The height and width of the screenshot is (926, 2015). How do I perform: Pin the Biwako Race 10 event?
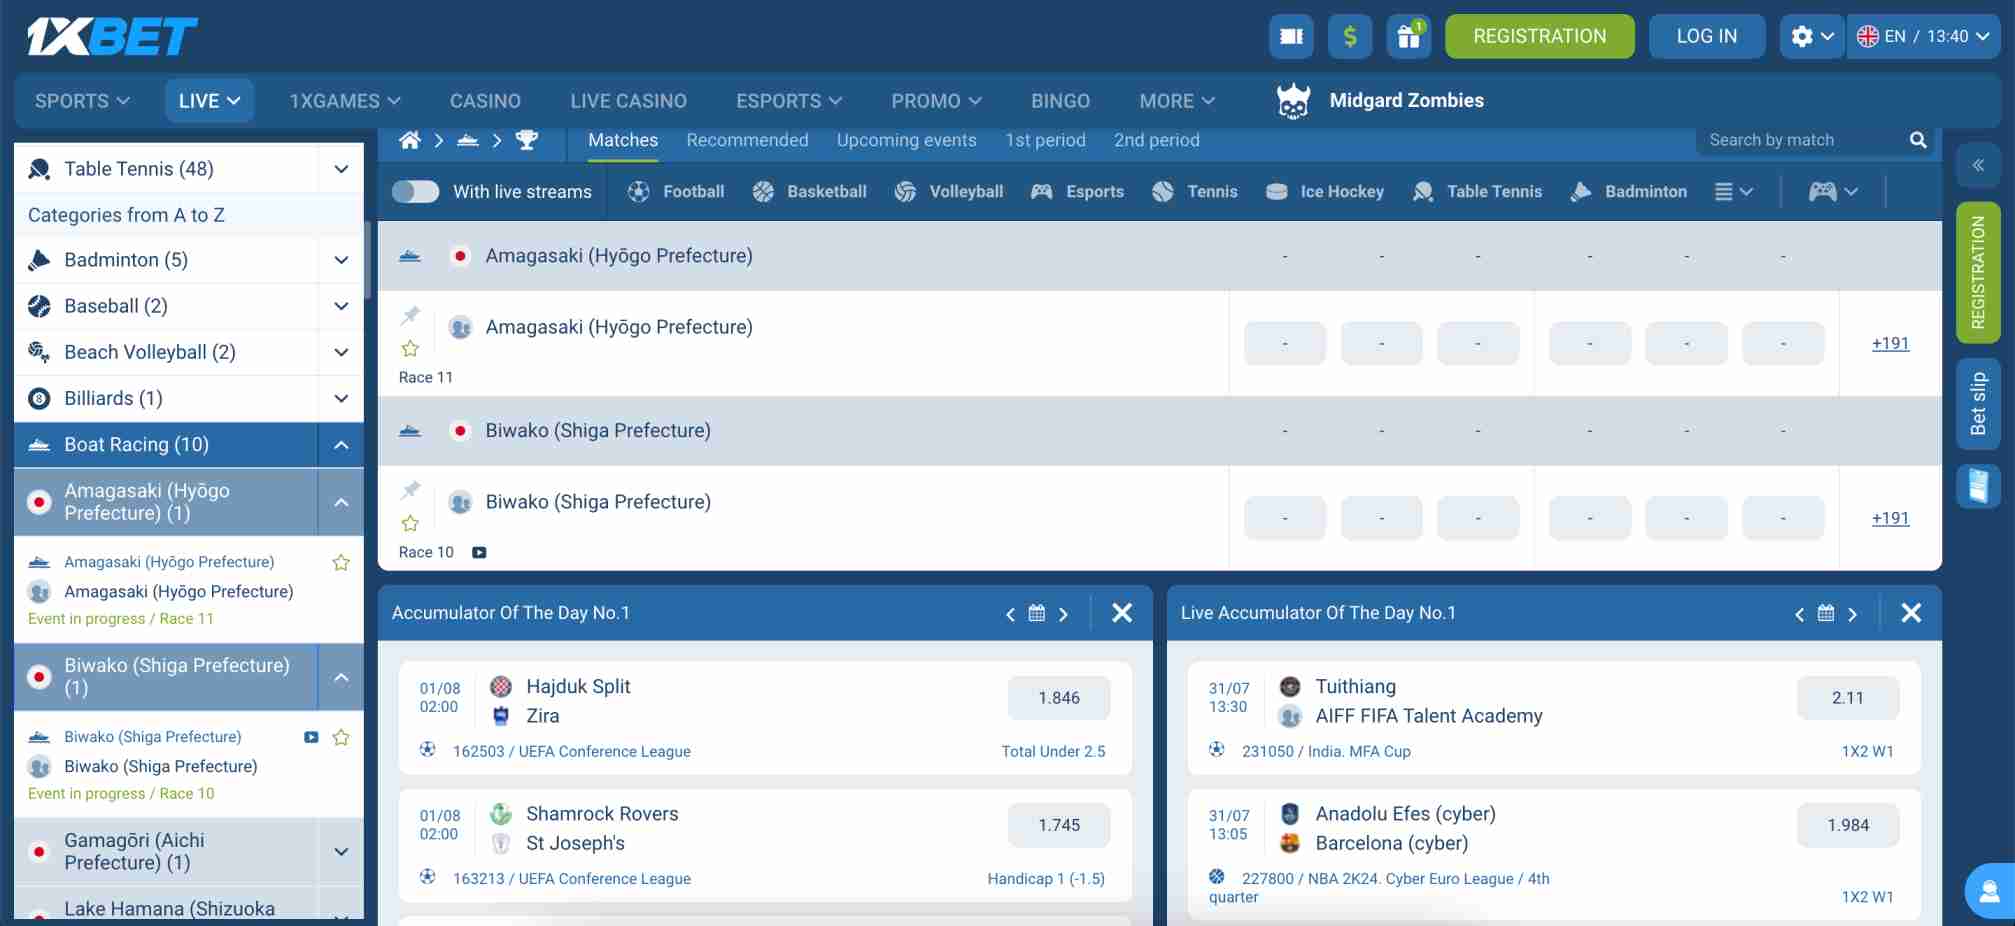410,490
